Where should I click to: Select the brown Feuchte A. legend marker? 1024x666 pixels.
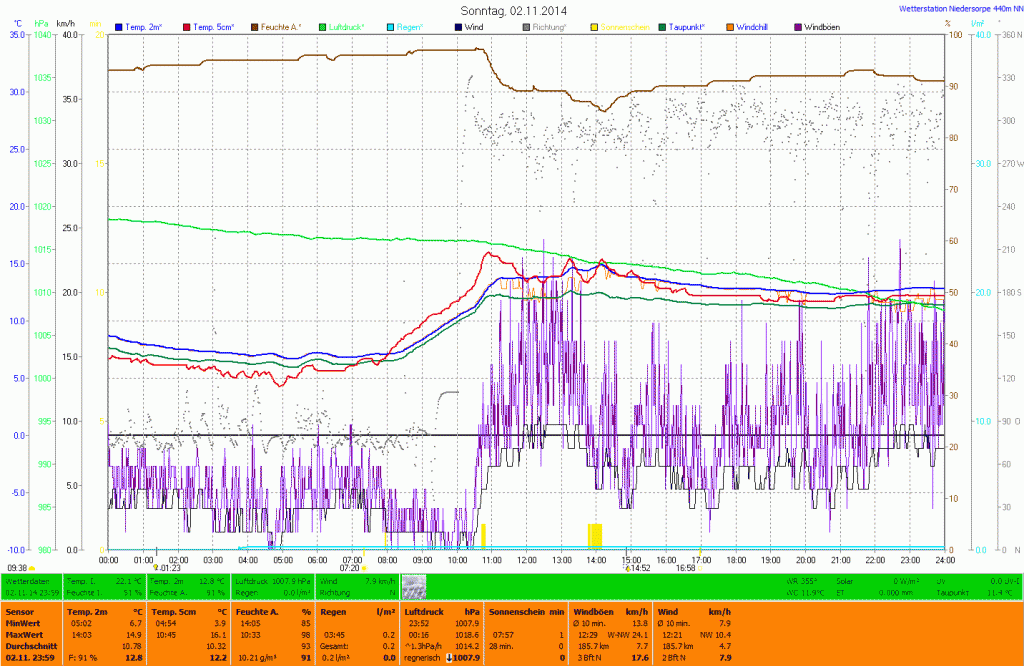256,26
